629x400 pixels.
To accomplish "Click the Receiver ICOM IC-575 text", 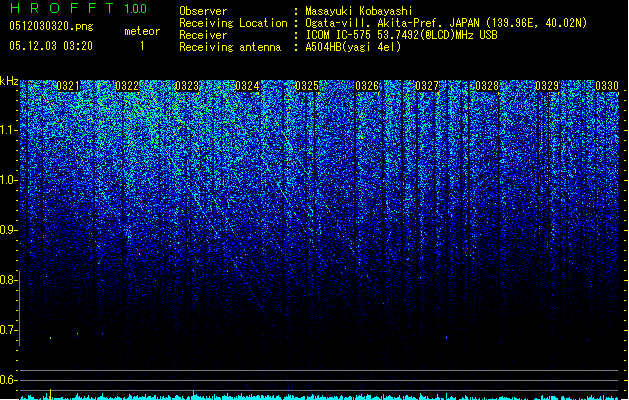I will point(401,35).
